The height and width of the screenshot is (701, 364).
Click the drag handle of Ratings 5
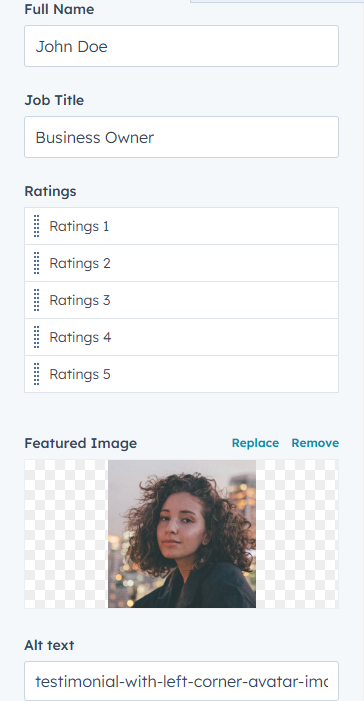coord(37,374)
